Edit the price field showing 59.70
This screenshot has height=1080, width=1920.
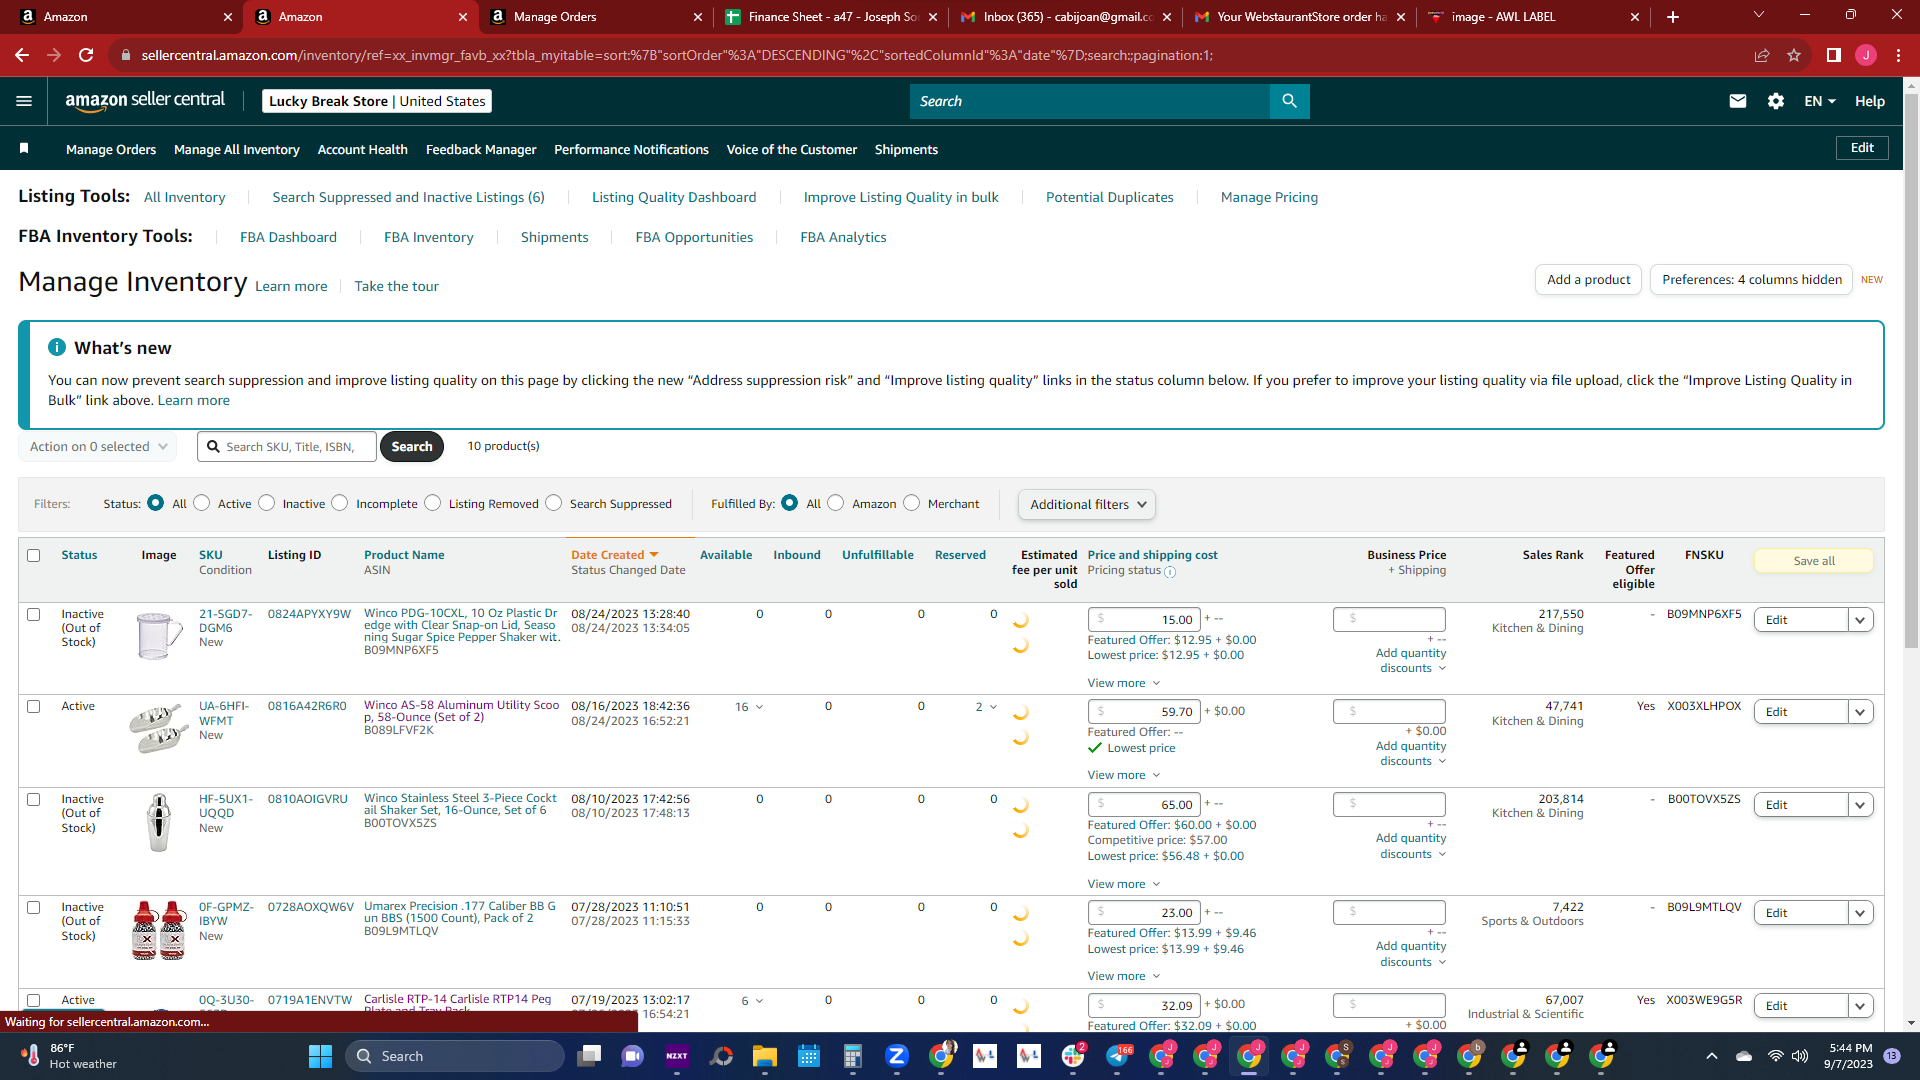tap(1144, 712)
